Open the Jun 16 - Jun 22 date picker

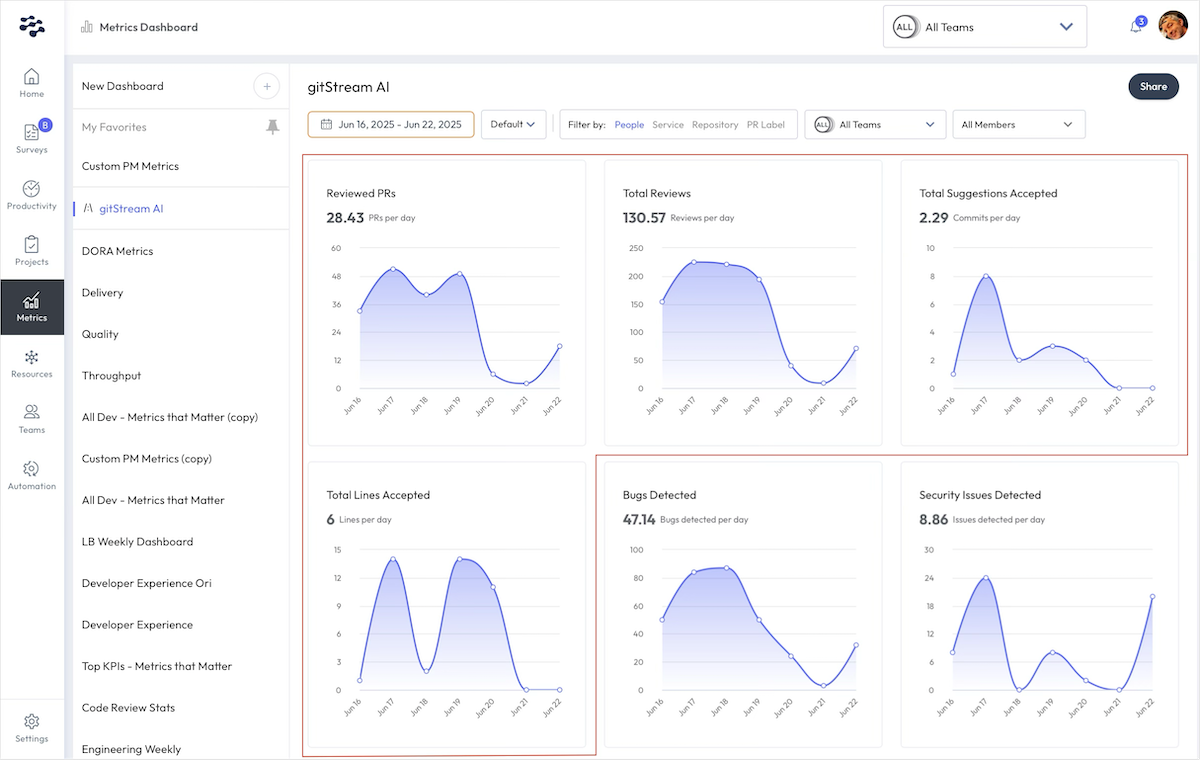tap(391, 125)
